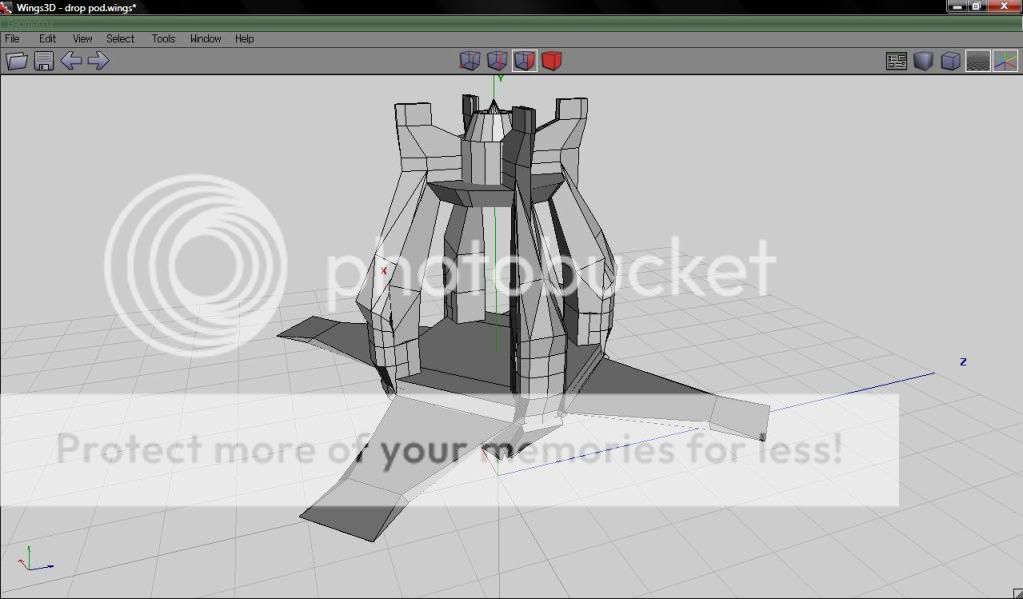This screenshot has width=1023, height=599.
Task: Expand the Tools menu
Action: coord(163,39)
